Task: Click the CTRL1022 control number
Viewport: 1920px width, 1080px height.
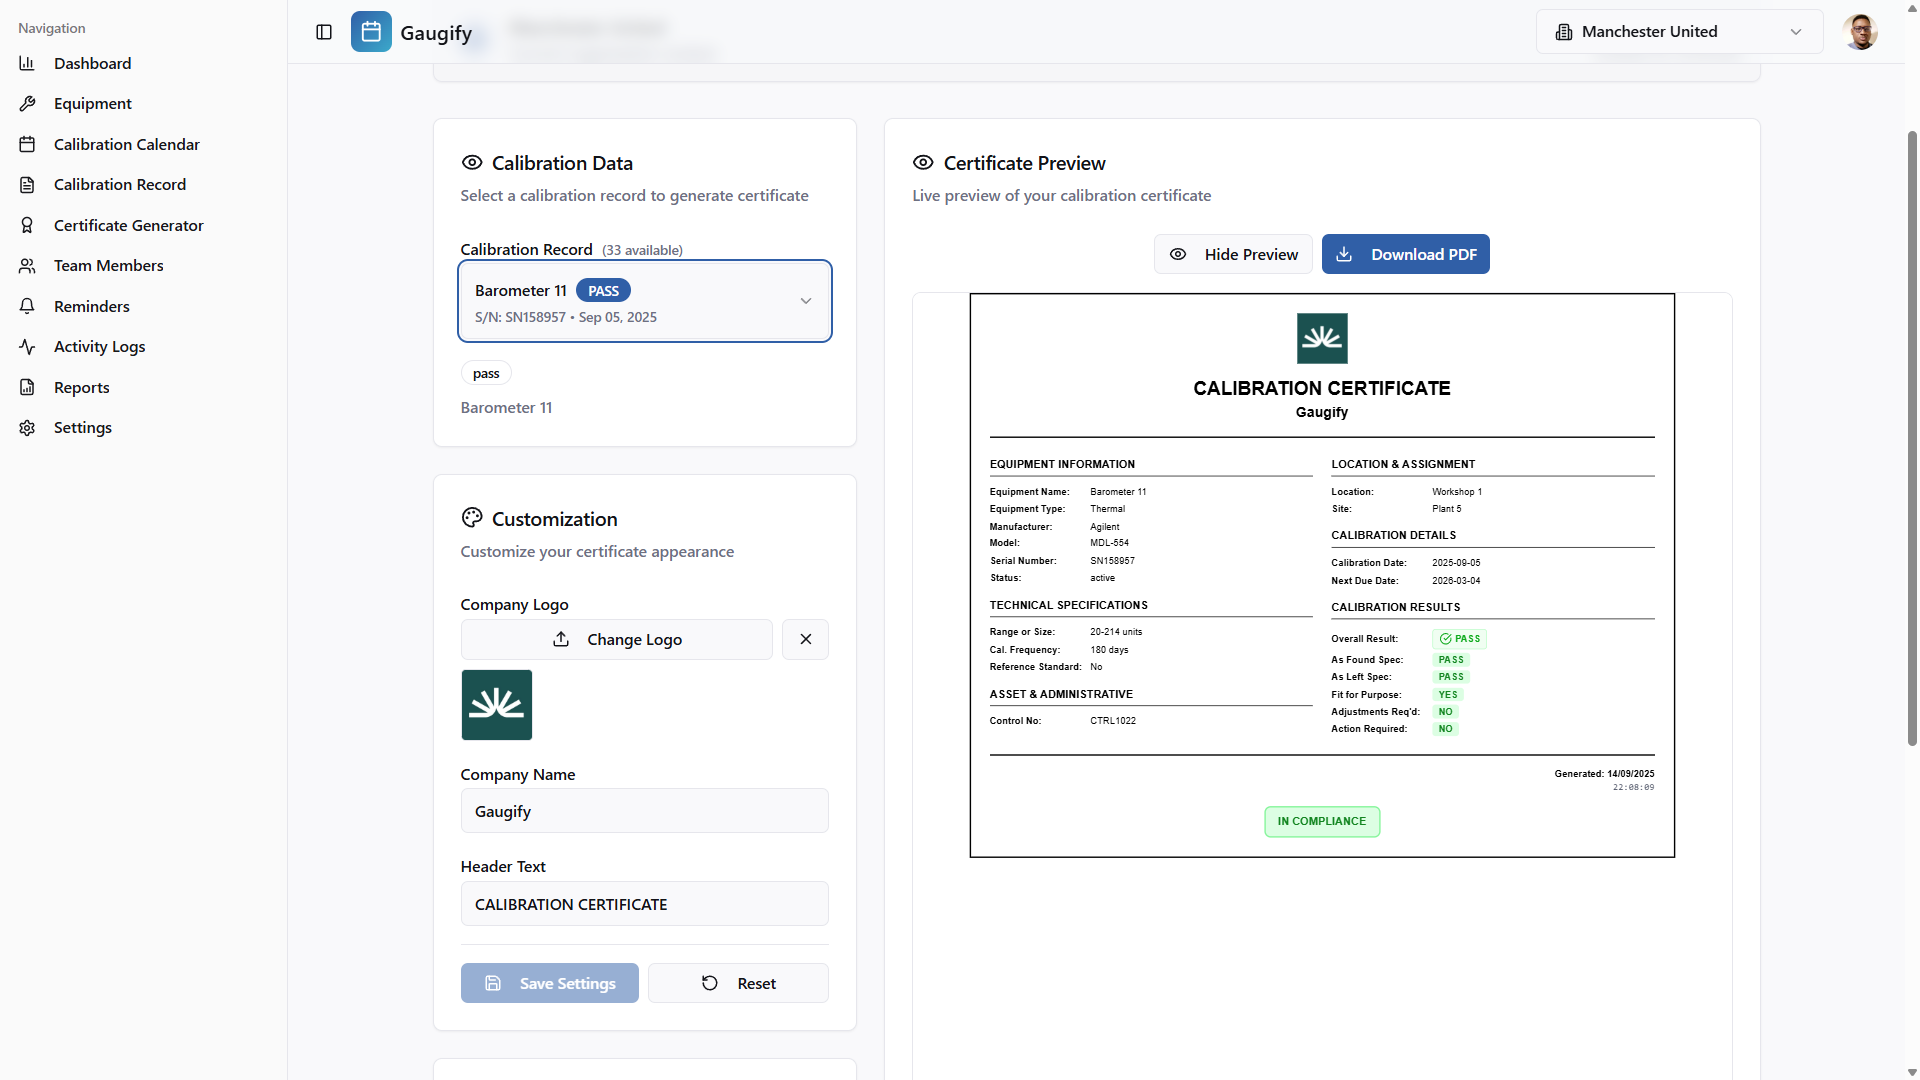Action: (1113, 721)
